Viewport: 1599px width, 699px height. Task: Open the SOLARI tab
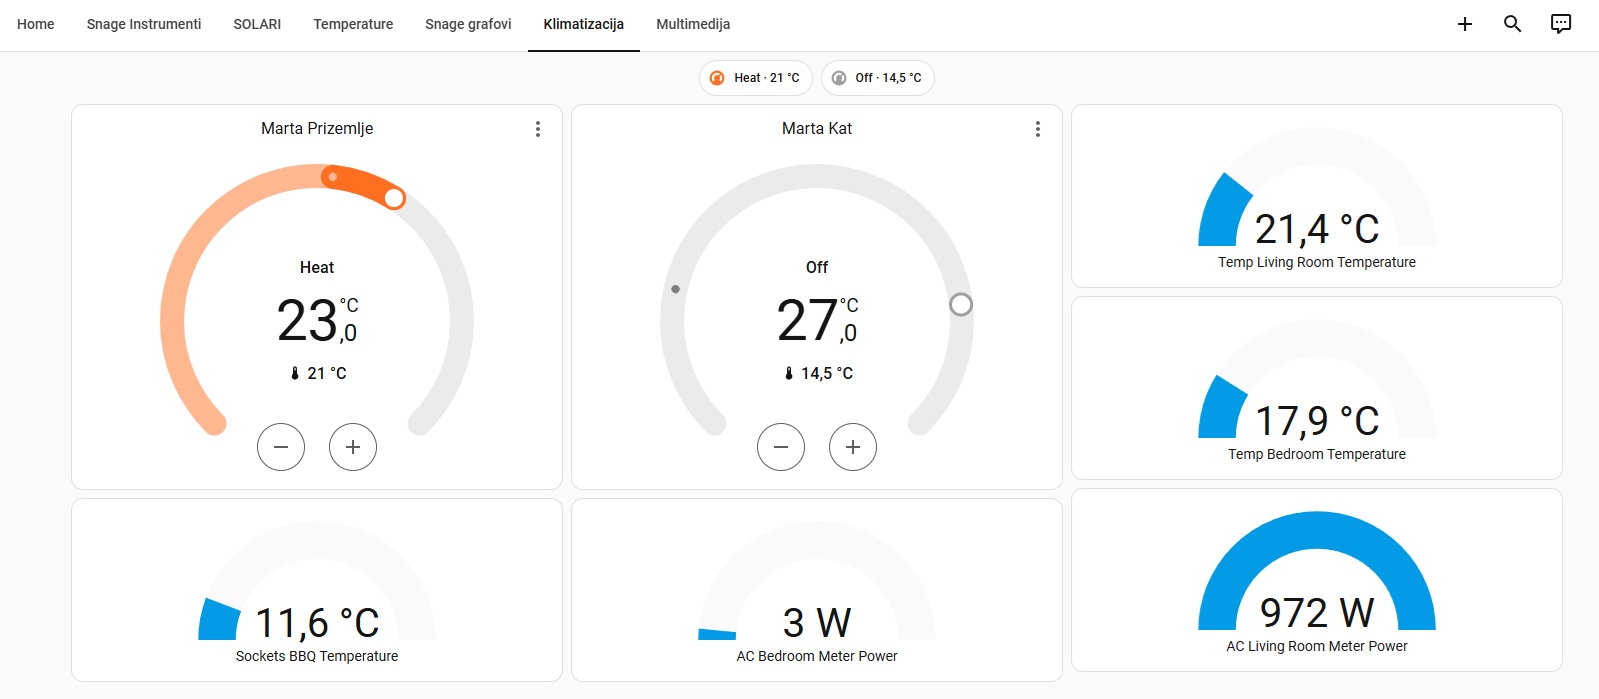click(x=257, y=24)
